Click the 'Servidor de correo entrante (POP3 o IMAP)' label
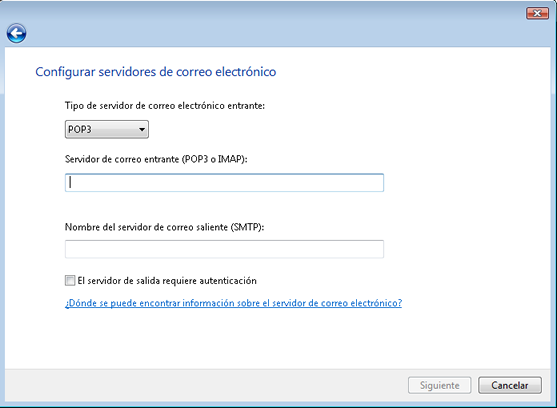Image resolution: width=557 pixels, height=408 pixels. tap(156, 159)
